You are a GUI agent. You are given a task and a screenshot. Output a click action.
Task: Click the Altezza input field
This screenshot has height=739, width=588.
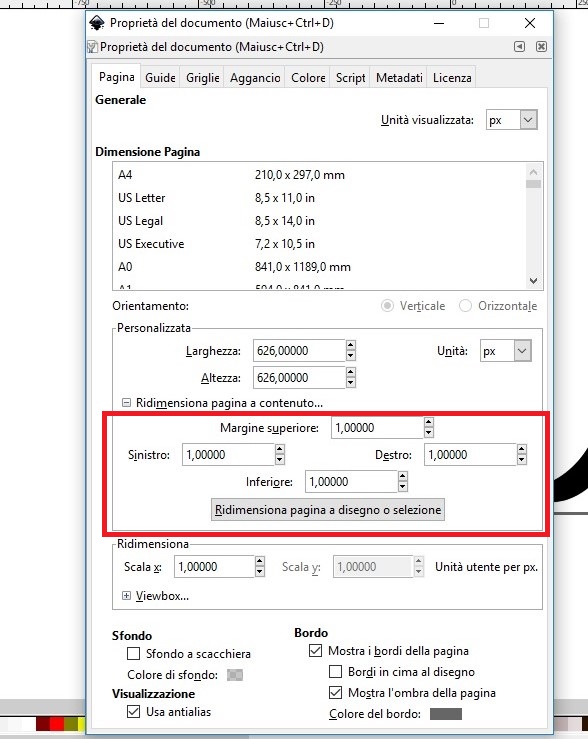(x=299, y=378)
